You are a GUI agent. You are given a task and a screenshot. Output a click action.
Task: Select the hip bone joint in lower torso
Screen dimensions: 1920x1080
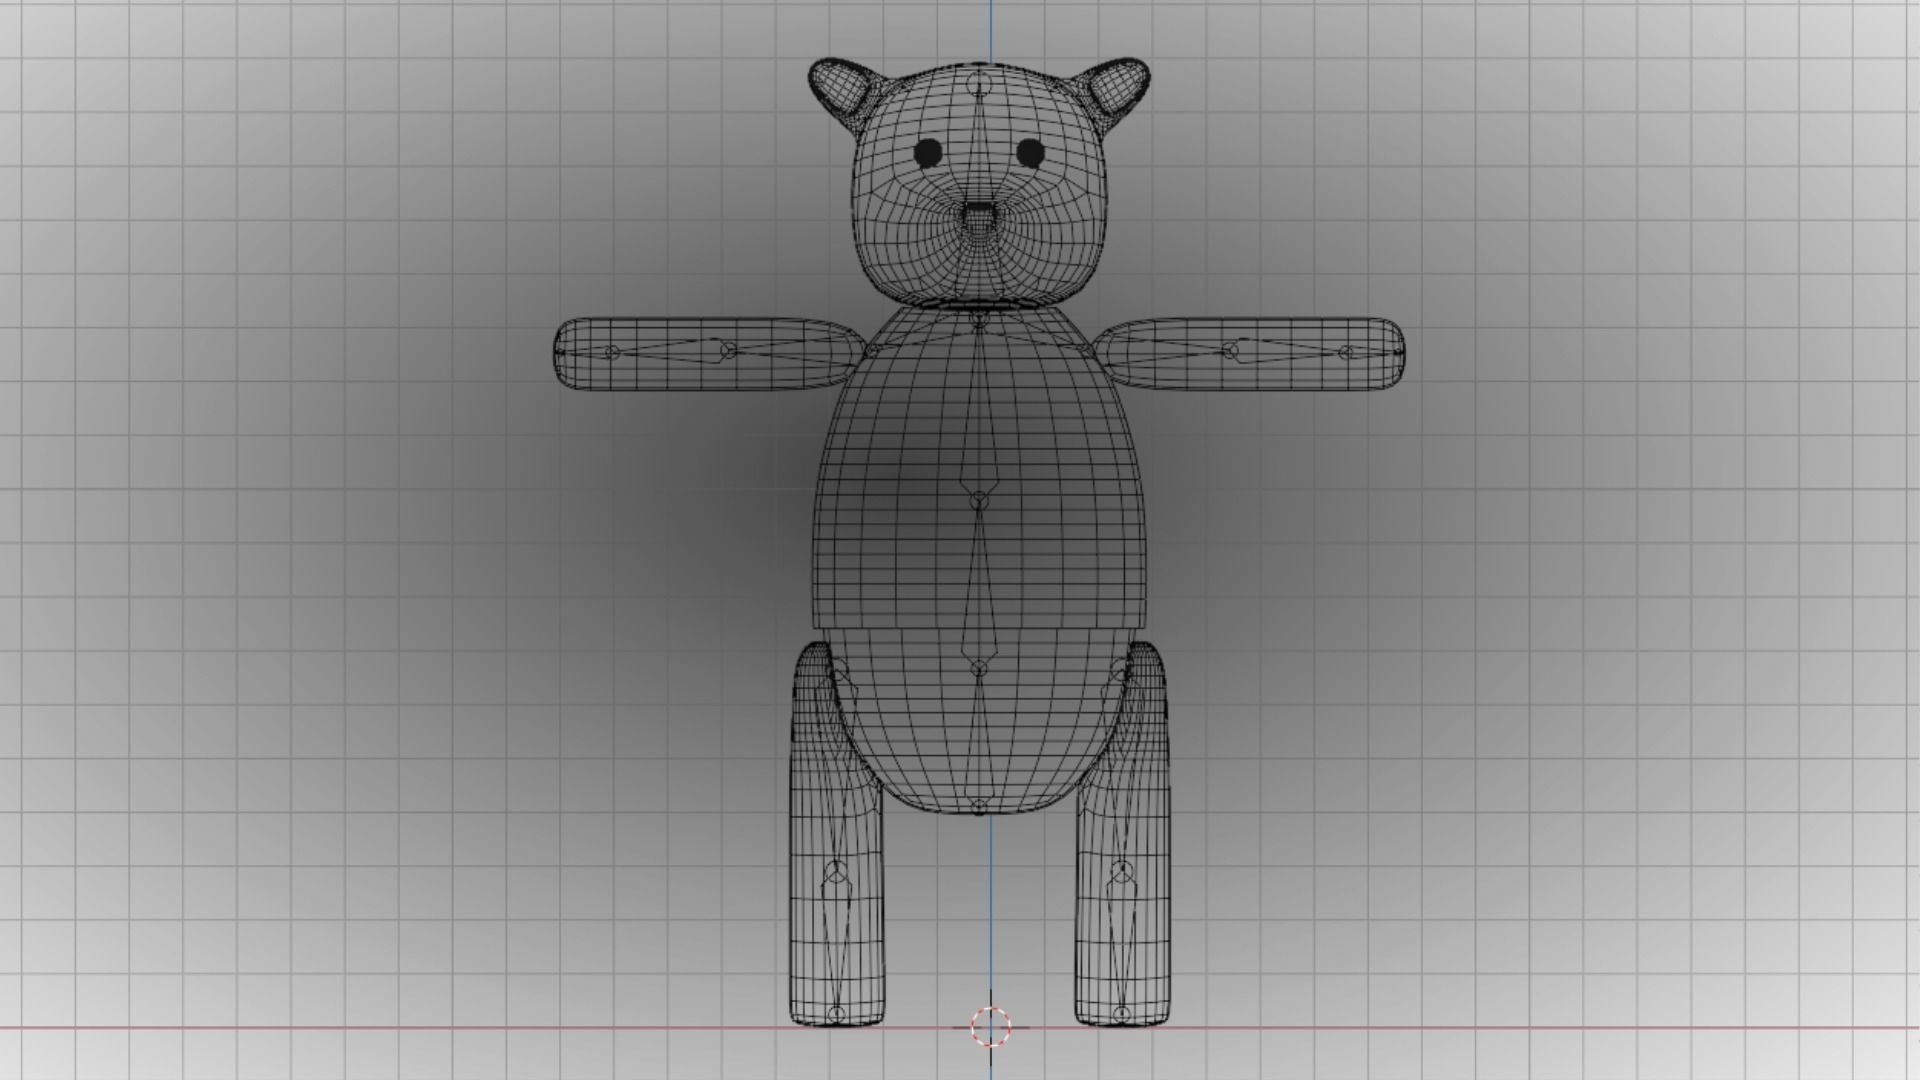click(979, 667)
